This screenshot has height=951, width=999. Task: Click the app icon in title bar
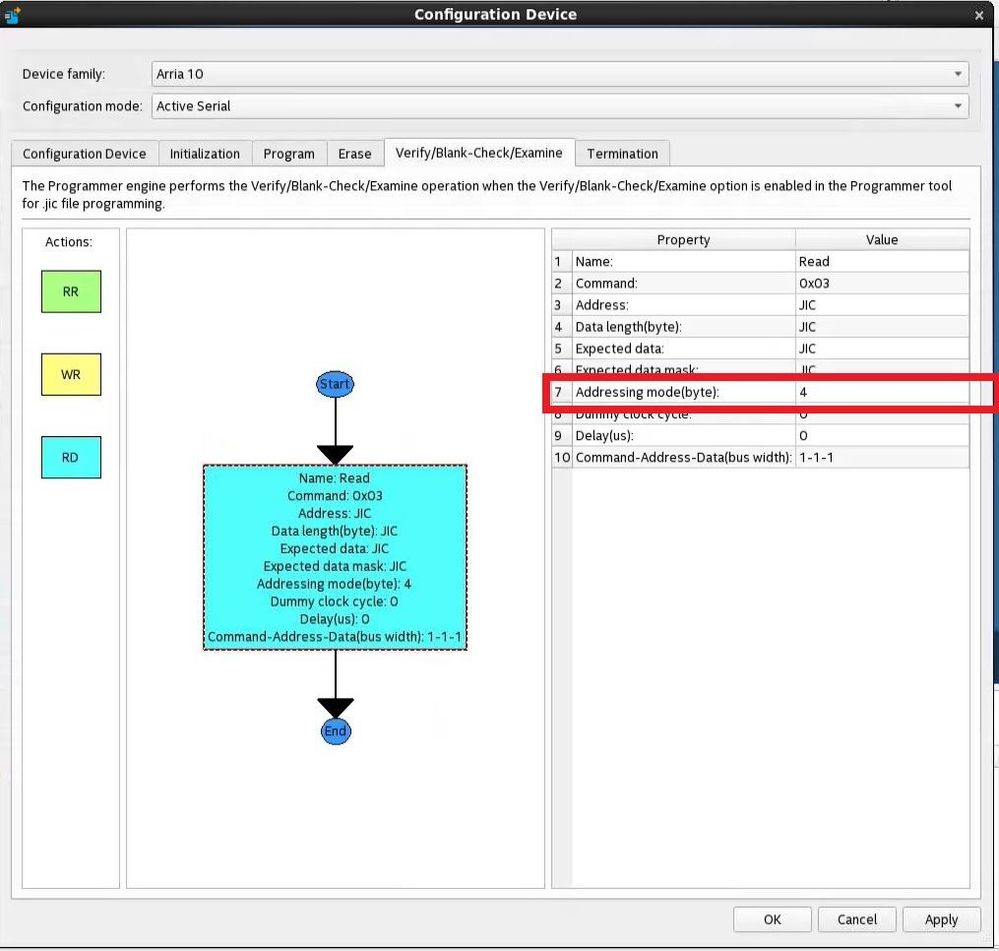(12, 15)
